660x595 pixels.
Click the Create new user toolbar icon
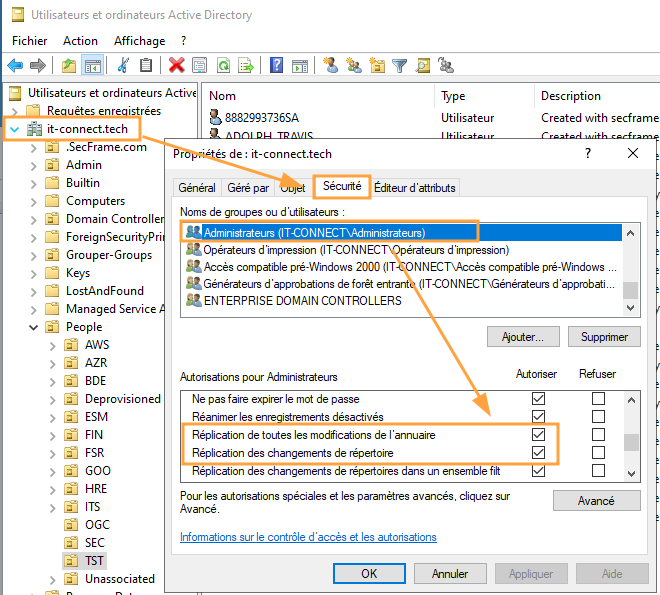(331, 66)
